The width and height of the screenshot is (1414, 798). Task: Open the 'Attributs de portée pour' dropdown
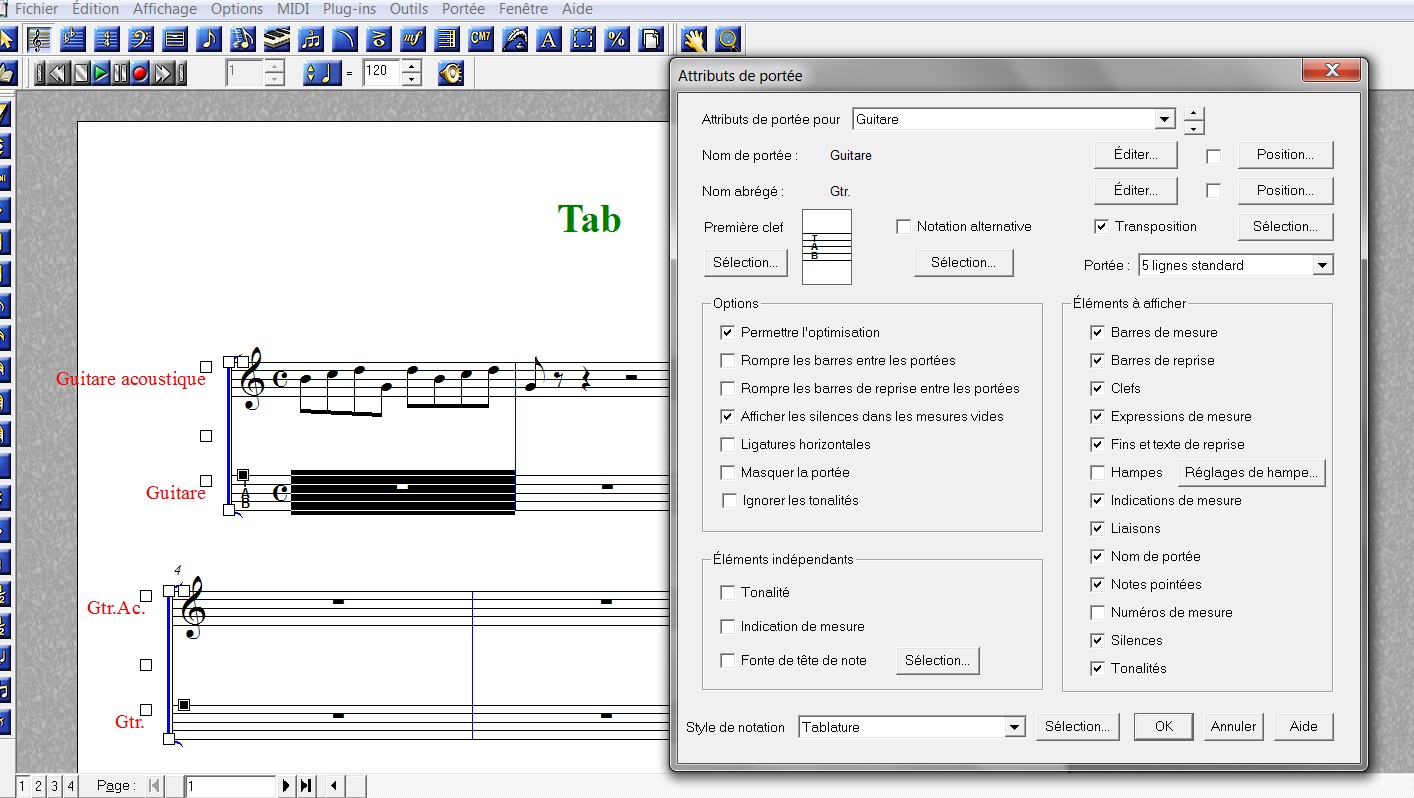(x=1164, y=119)
